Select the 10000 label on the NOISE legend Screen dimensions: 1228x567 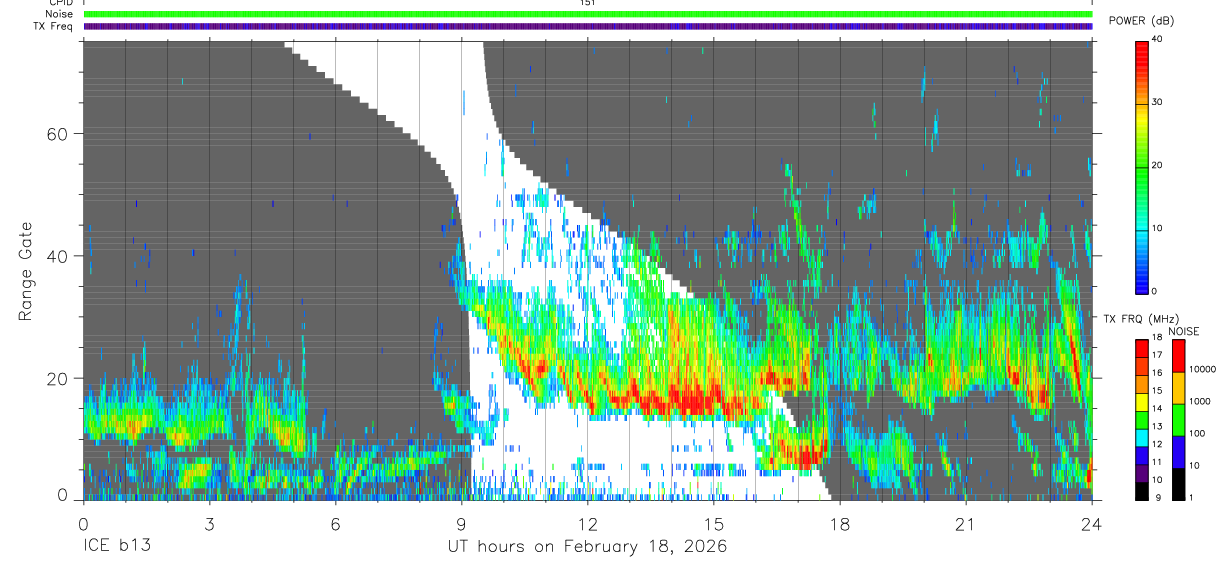coord(1202,369)
